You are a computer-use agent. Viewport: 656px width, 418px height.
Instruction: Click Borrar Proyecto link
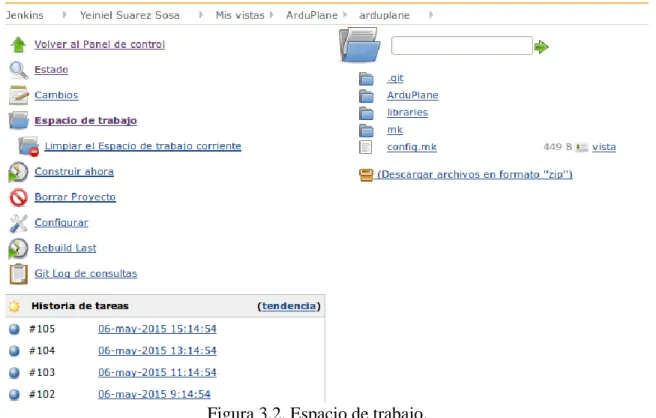click(75, 197)
